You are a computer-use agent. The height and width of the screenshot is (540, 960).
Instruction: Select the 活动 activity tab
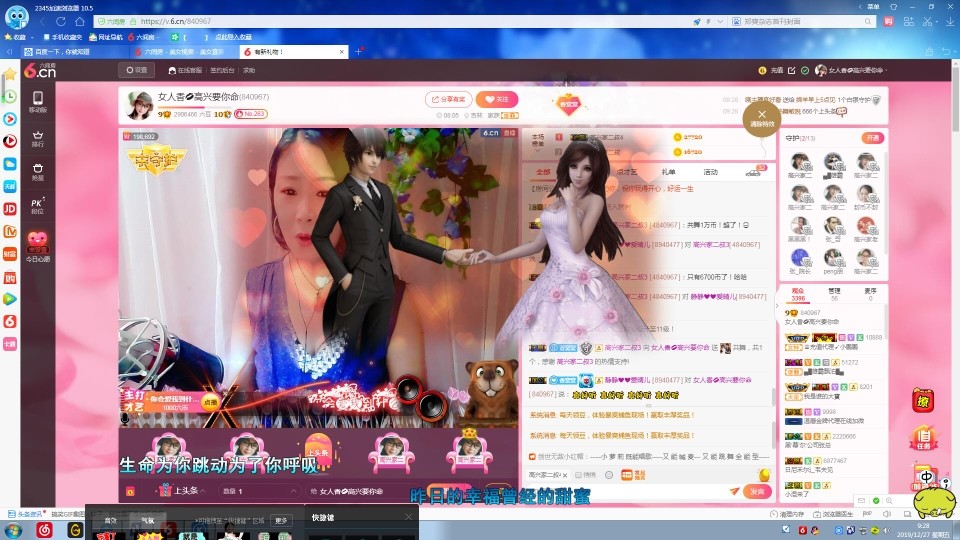coord(710,172)
